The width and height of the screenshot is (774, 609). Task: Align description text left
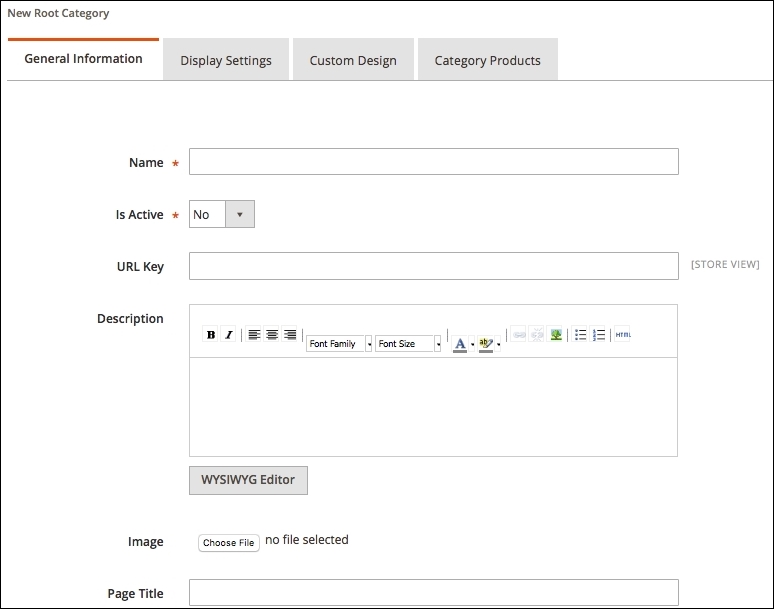254,335
